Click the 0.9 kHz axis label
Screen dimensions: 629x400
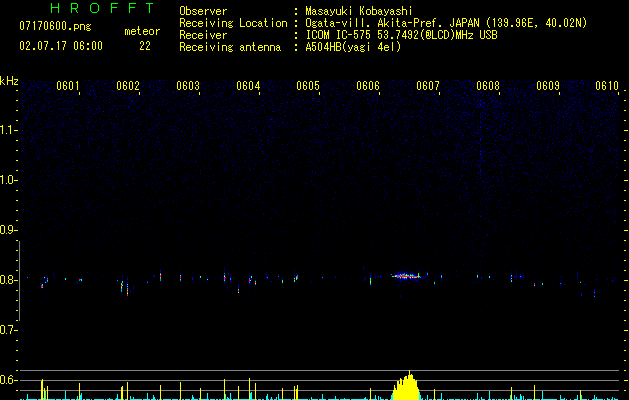9,230
